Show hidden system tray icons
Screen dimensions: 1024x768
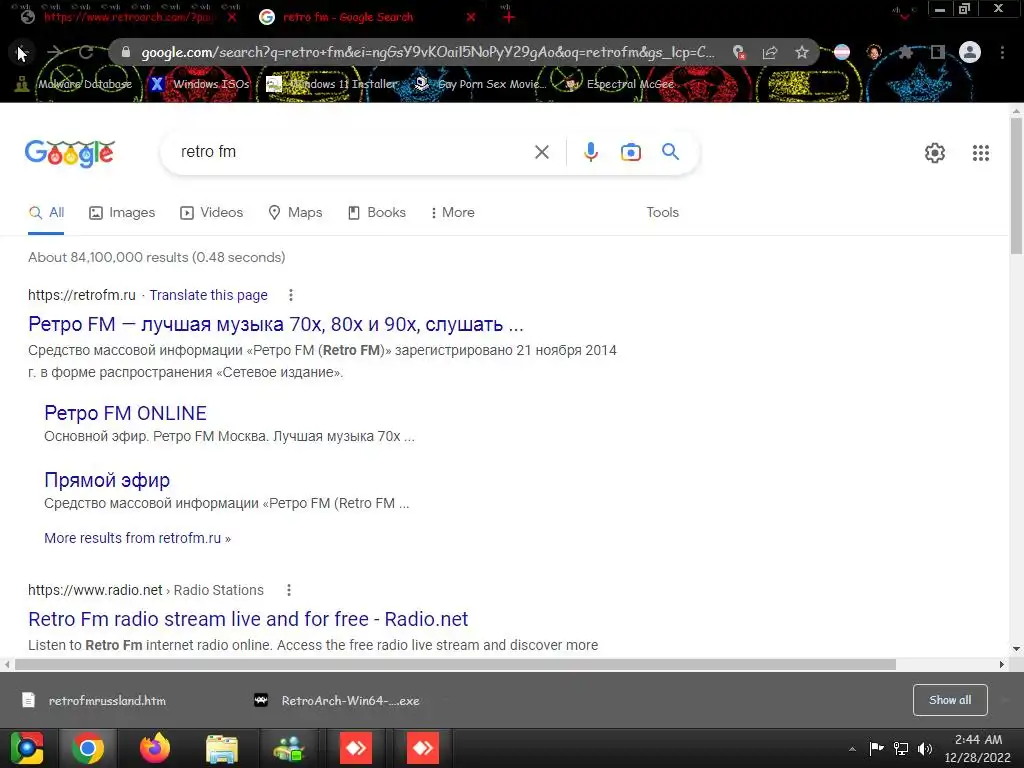[852, 749]
